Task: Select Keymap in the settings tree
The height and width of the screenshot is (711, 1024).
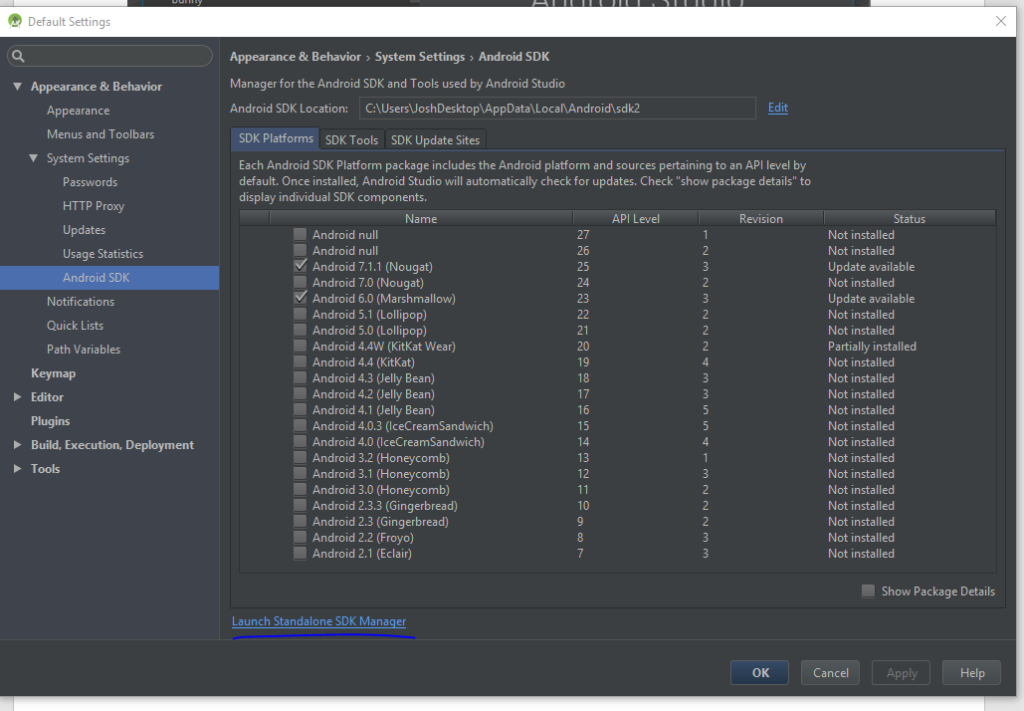Action: (x=53, y=373)
